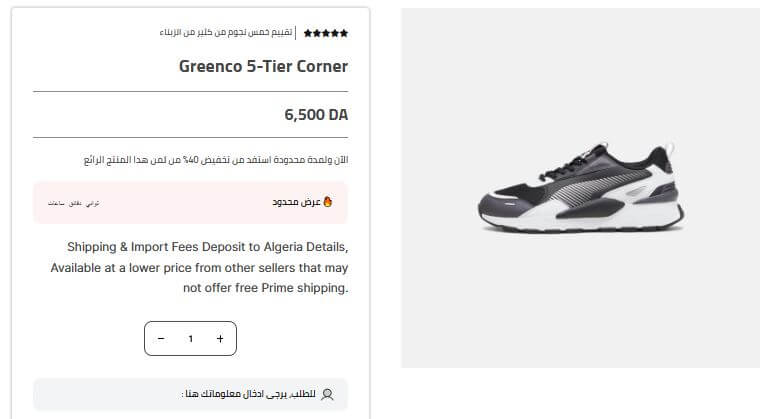776x419 pixels.
Task: Click the quantity value field showing 1
Action: pyautogui.click(x=190, y=339)
